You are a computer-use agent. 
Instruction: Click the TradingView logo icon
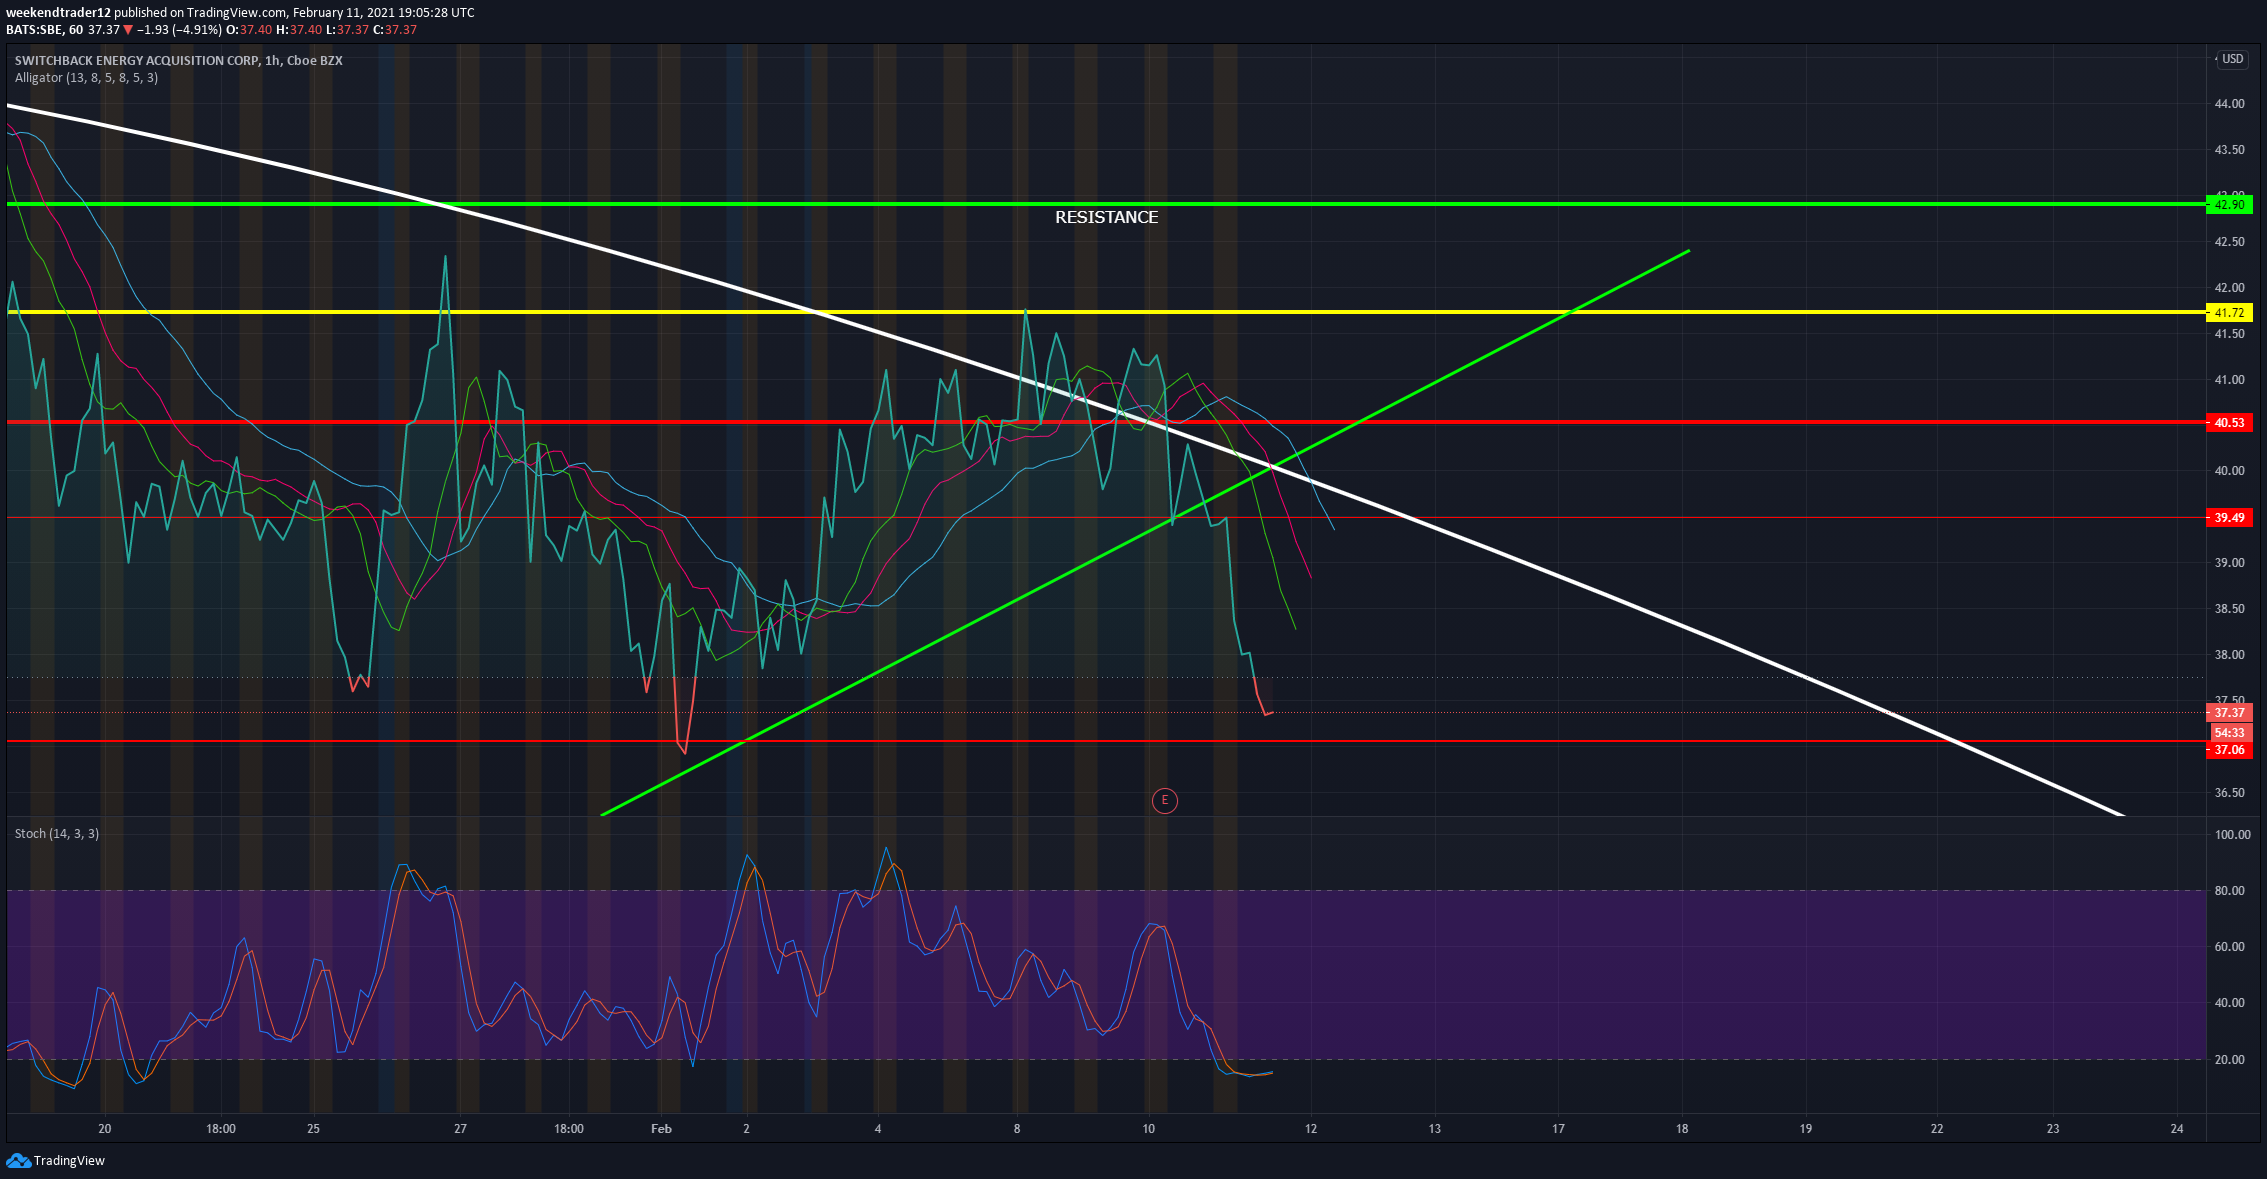pyautogui.click(x=18, y=1160)
